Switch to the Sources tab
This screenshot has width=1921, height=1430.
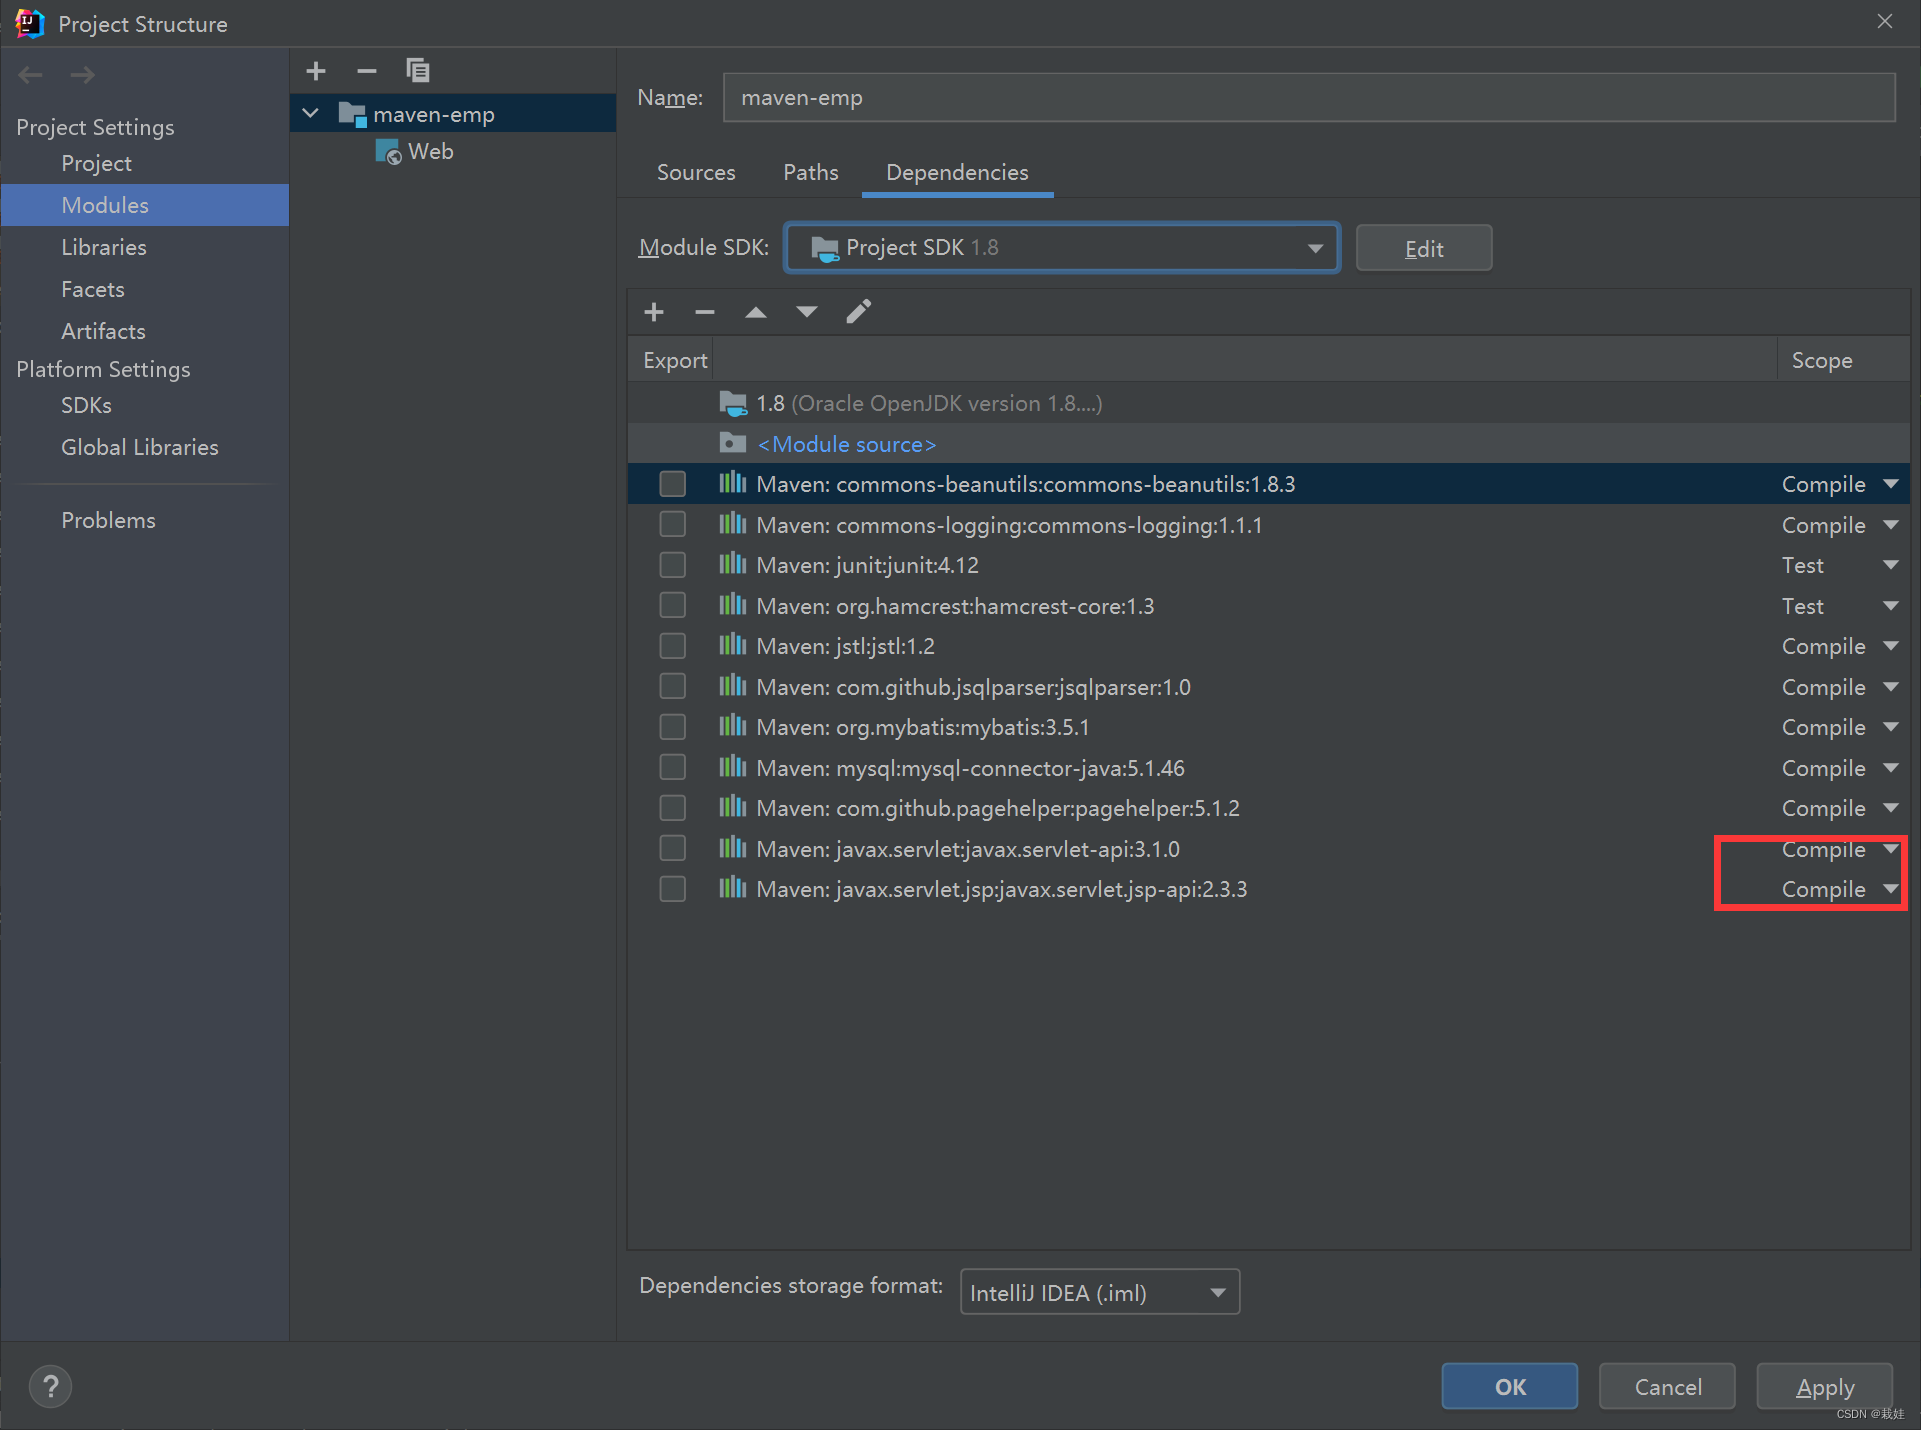tap(696, 172)
